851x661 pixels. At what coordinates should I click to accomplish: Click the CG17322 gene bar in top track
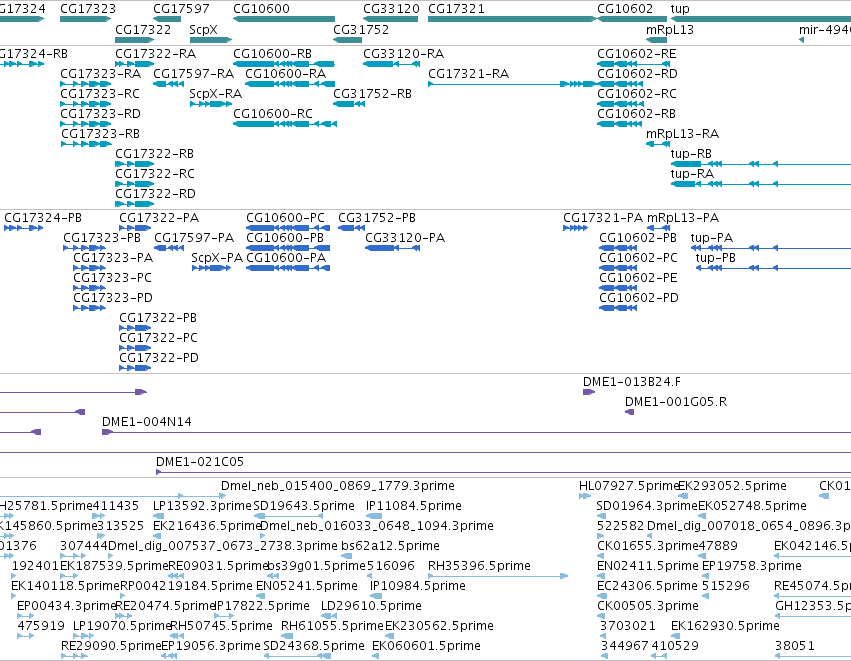[135, 40]
